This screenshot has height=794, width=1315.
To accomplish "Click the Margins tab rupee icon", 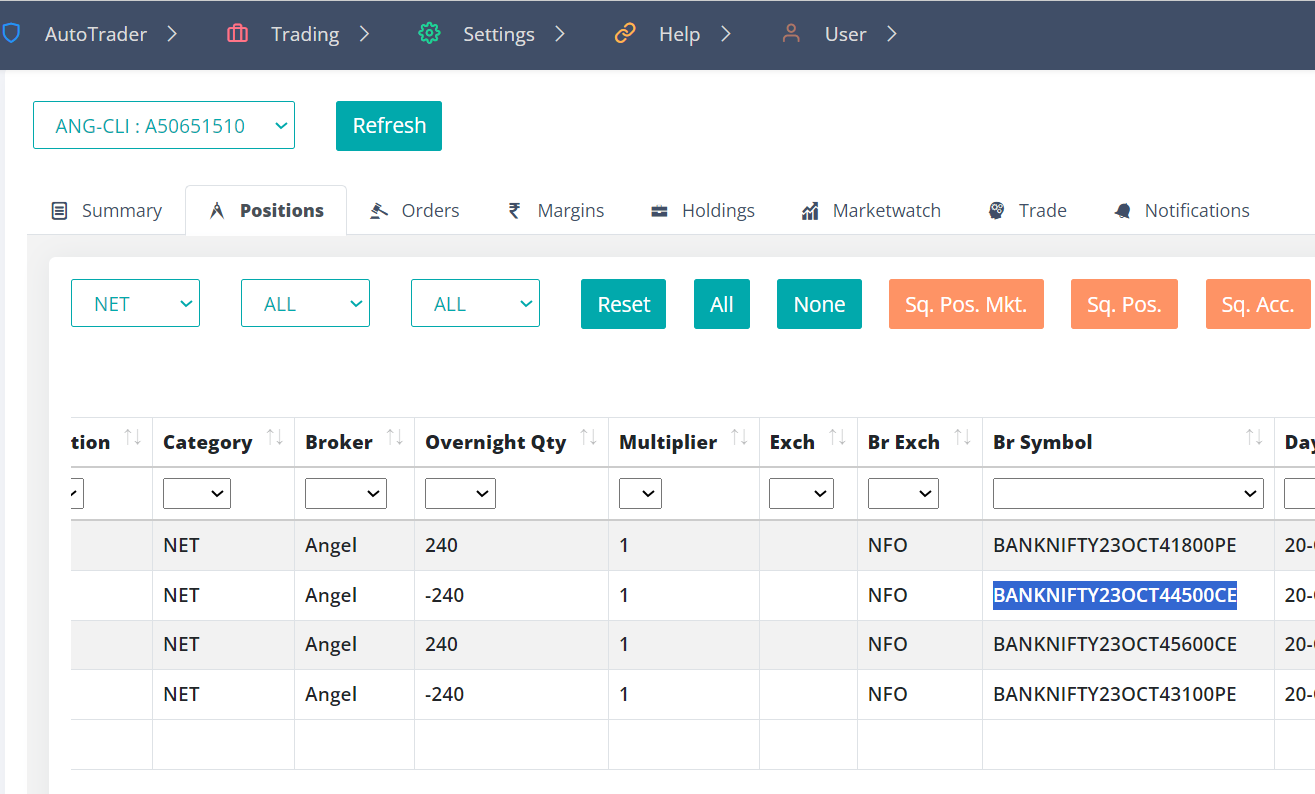I will pyautogui.click(x=515, y=211).
